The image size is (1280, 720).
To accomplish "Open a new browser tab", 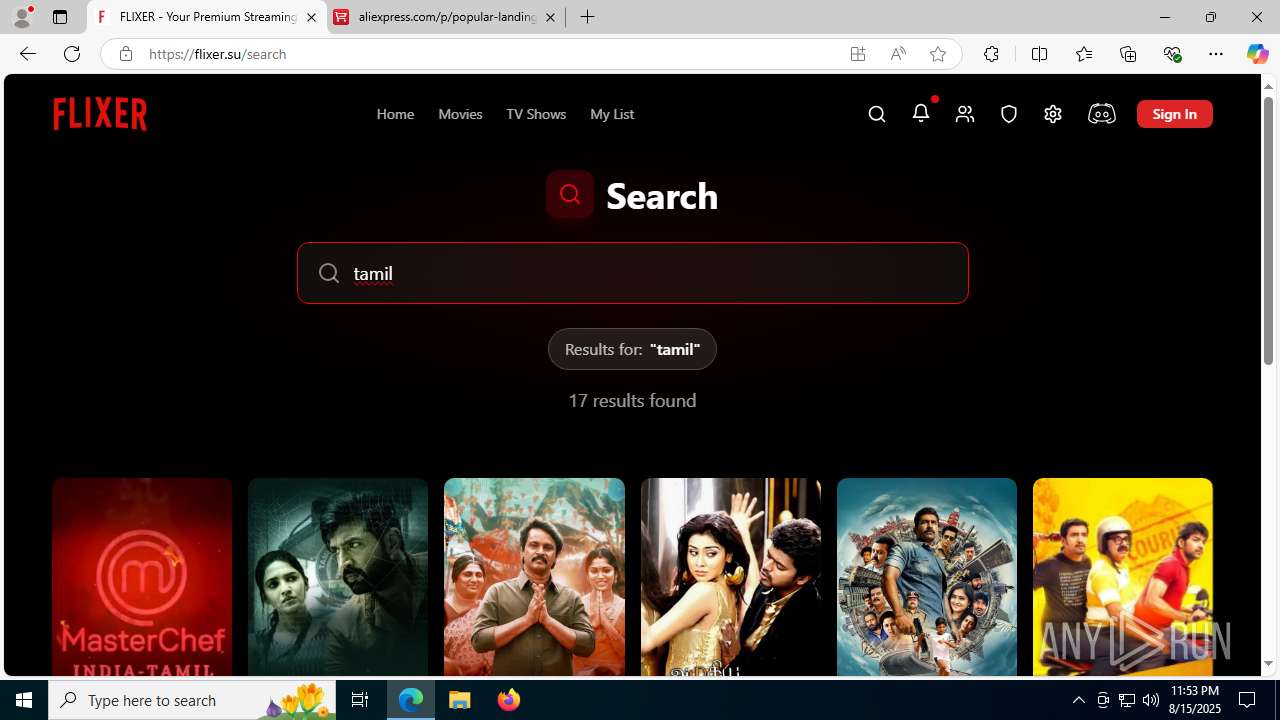I will (x=588, y=17).
